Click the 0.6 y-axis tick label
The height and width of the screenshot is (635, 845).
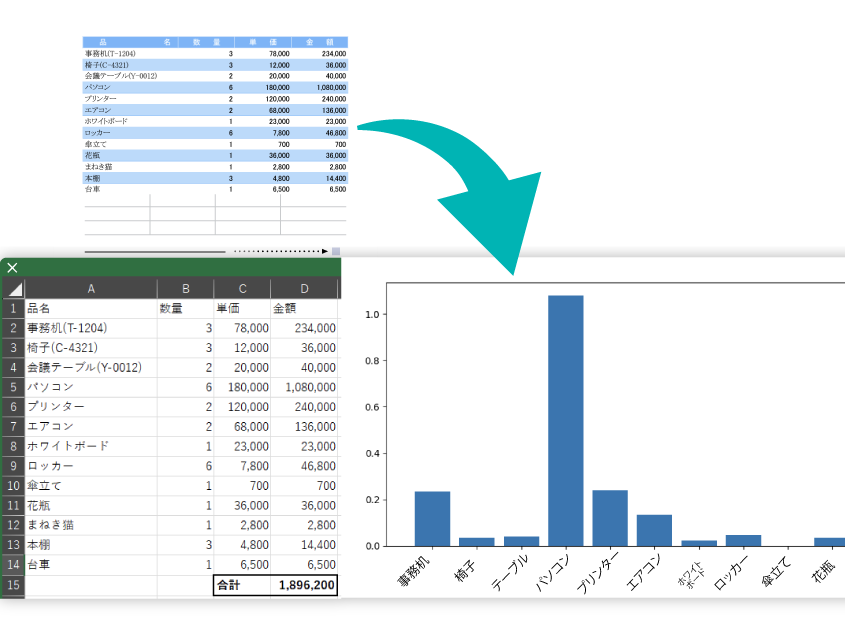click(x=372, y=407)
